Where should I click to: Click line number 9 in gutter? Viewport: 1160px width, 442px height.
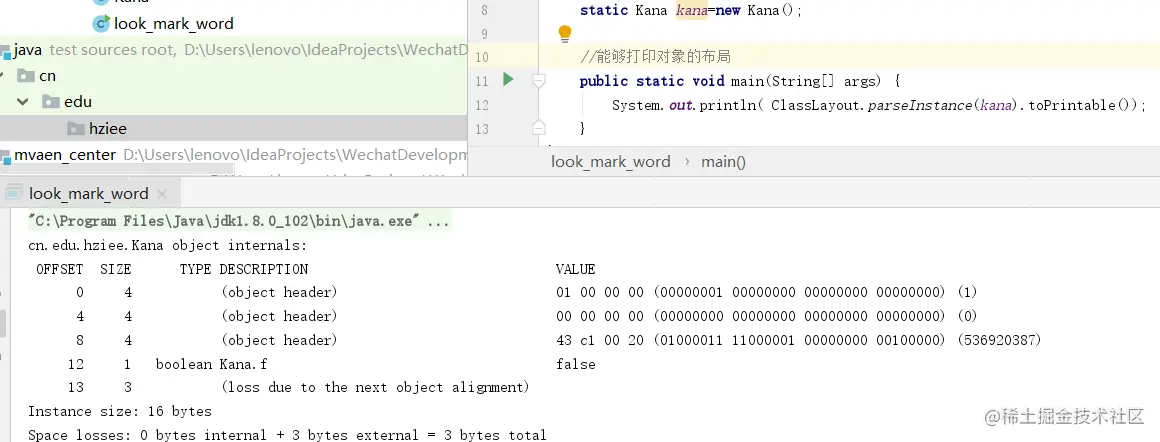point(485,33)
